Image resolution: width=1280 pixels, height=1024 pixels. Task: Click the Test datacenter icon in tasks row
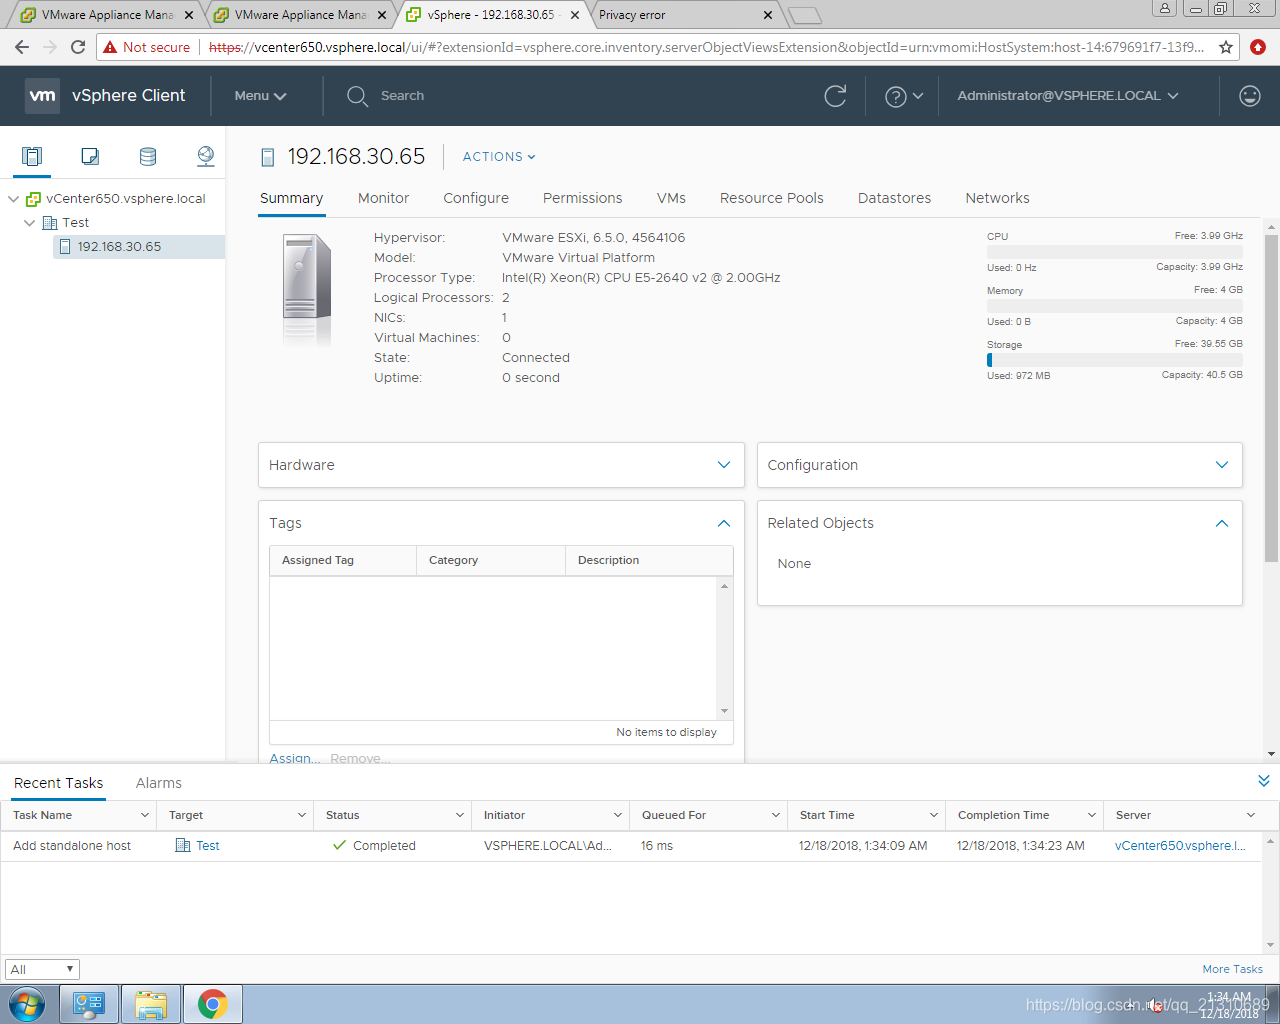pos(183,845)
